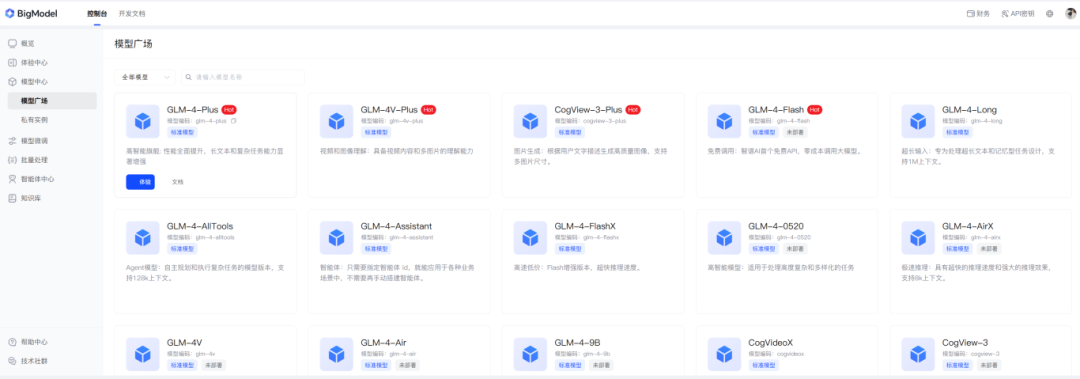Click the GLM-4-Air cube icon
The width and height of the screenshot is (1080, 379).
point(336,354)
